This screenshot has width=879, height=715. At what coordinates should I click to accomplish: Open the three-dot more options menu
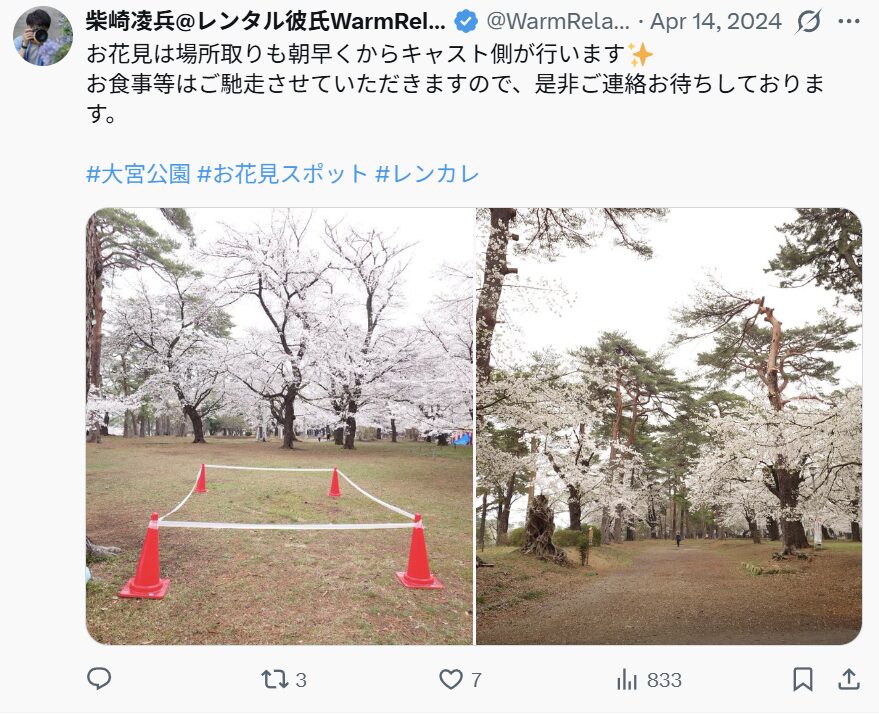pos(849,22)
